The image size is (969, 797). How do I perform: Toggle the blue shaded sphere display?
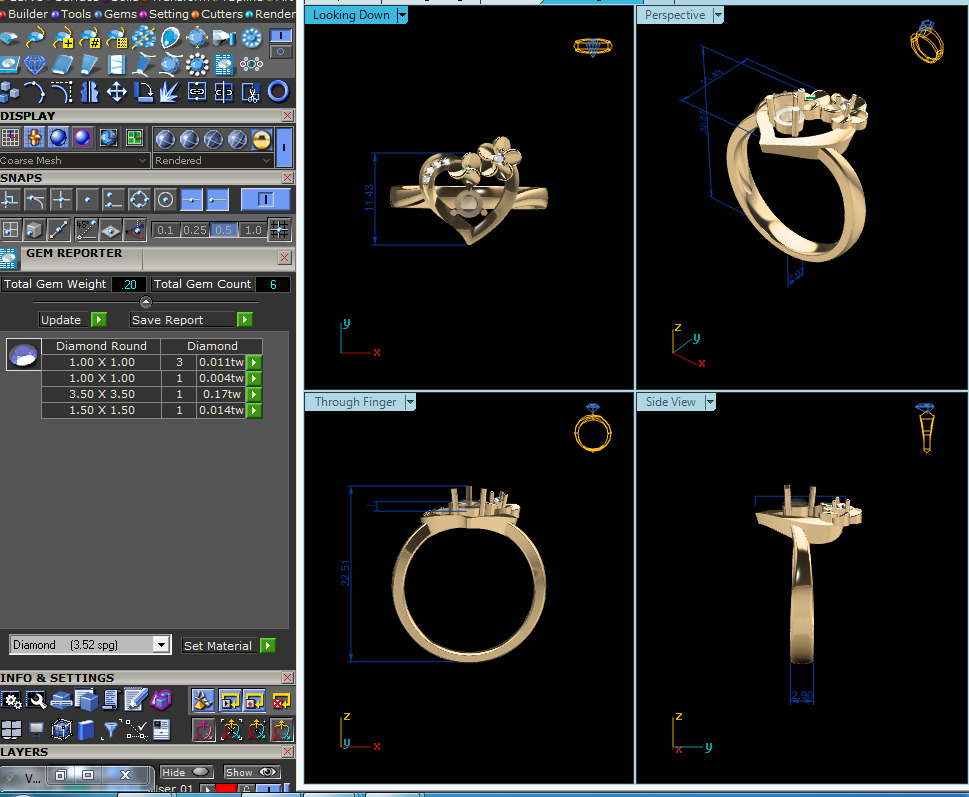(58, 138)
